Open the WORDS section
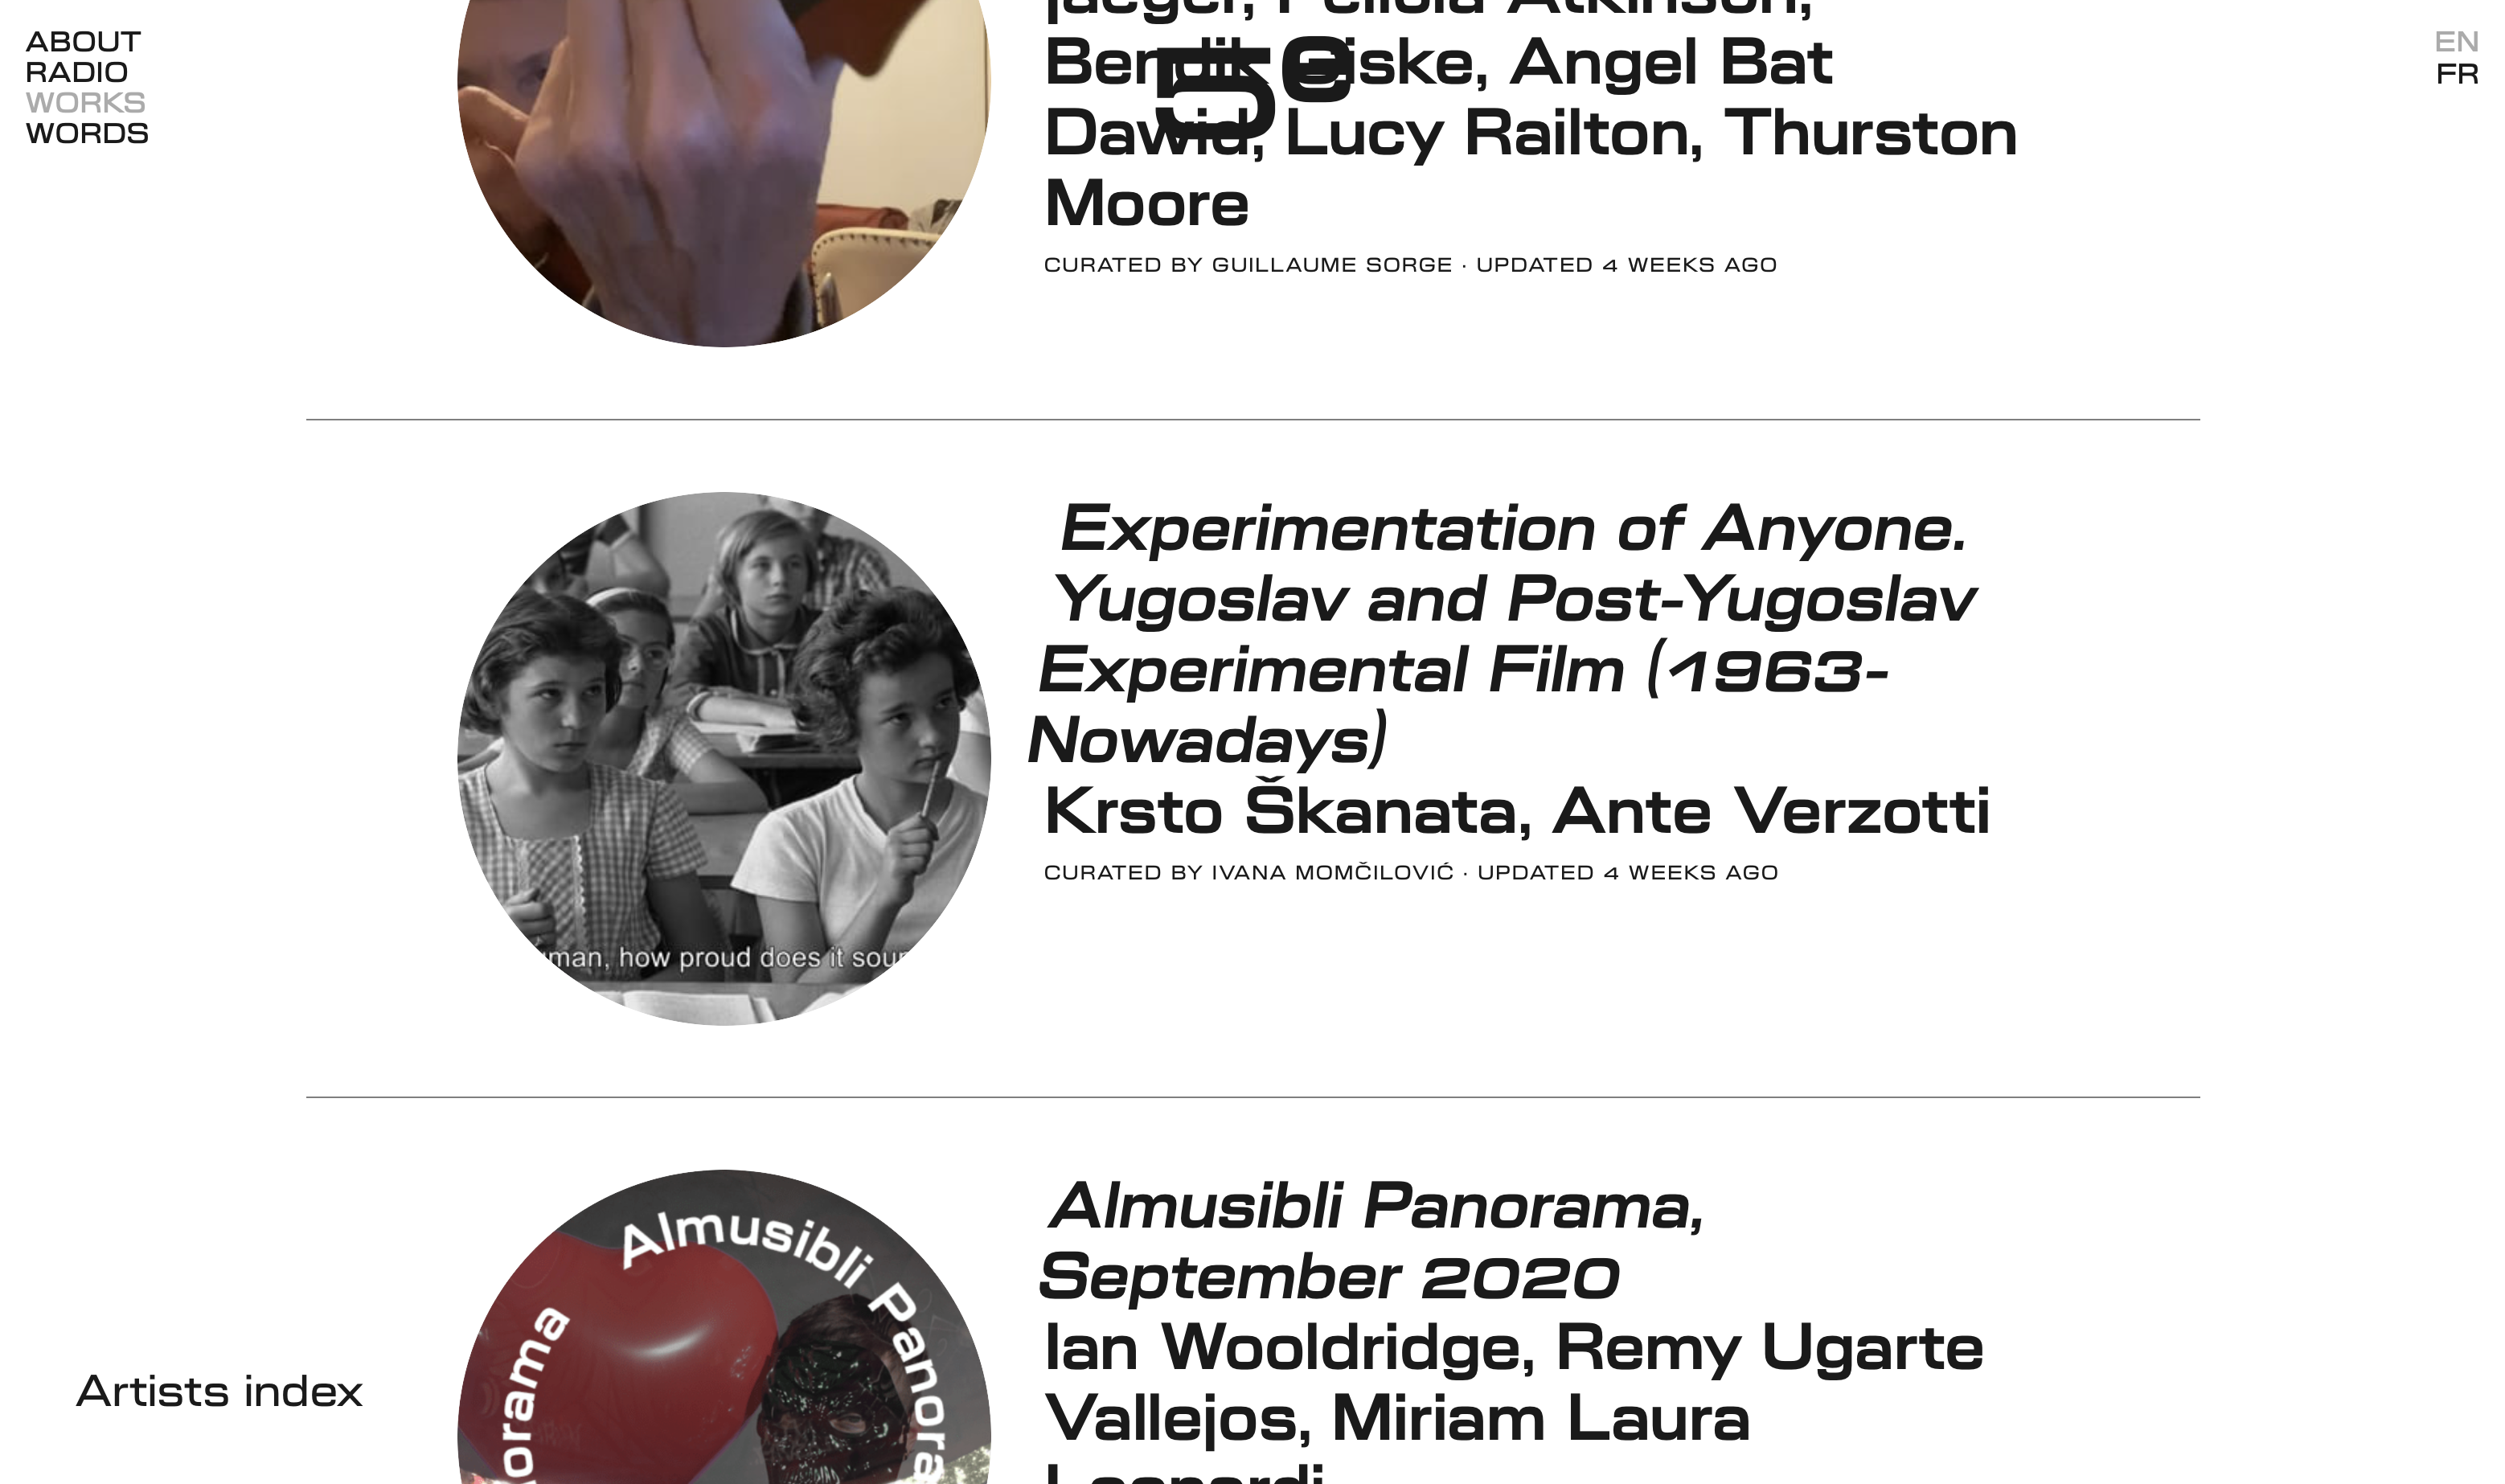This screenshot has height=1484, width=2505. tap(87, 133)
